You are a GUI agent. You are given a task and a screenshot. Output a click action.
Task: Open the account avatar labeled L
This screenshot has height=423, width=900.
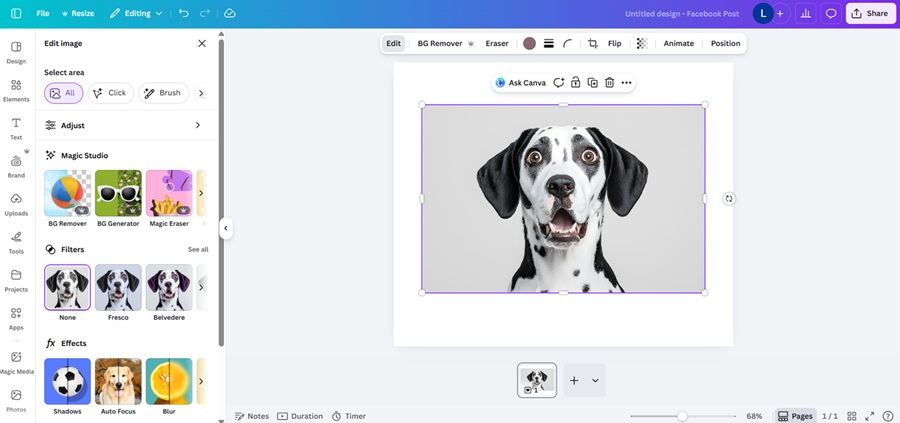[x=762, y=13]
